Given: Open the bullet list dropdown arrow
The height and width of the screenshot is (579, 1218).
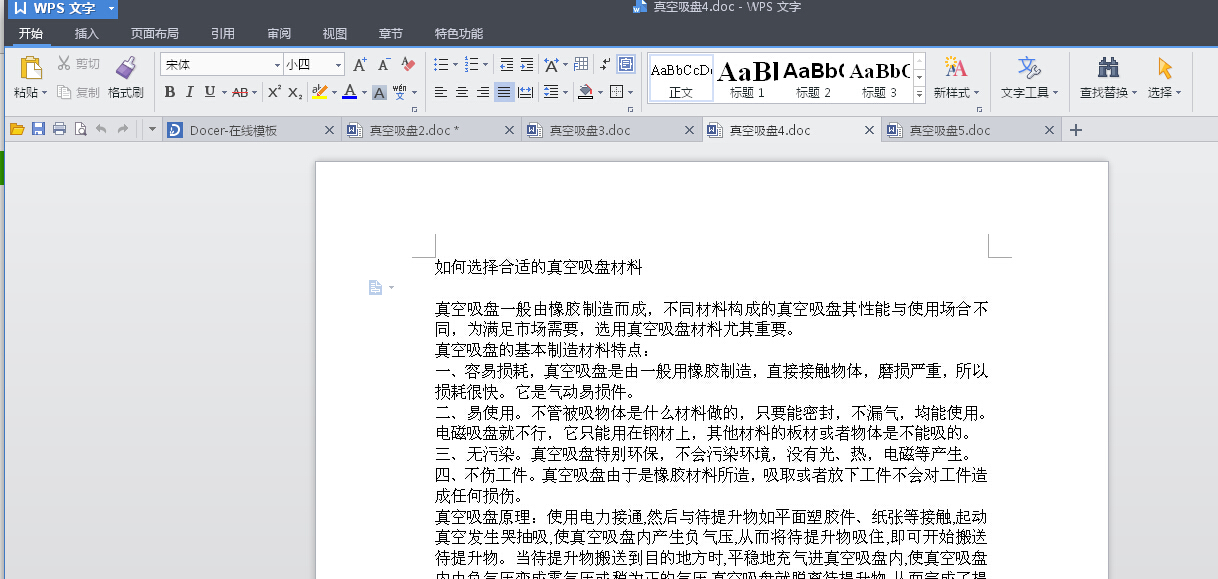Looking at the screenshot, I should [455, 65].
